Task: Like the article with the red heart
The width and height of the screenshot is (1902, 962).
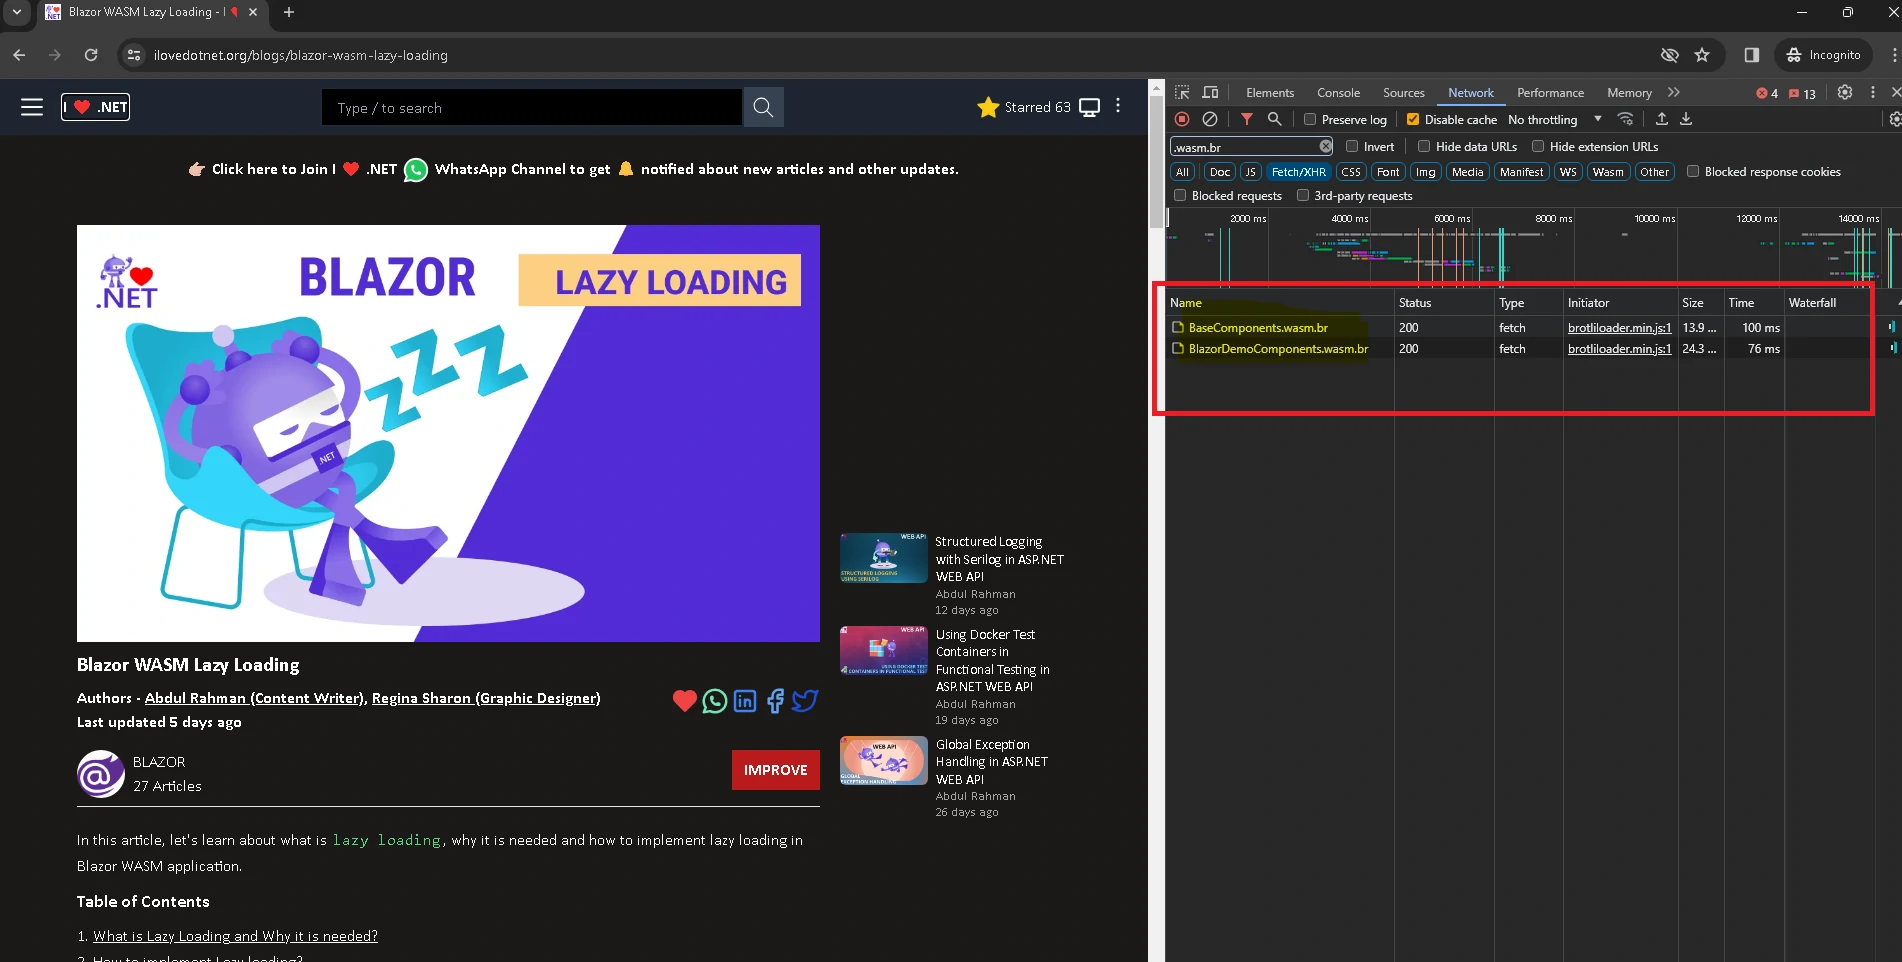Action: click(684, 701)
